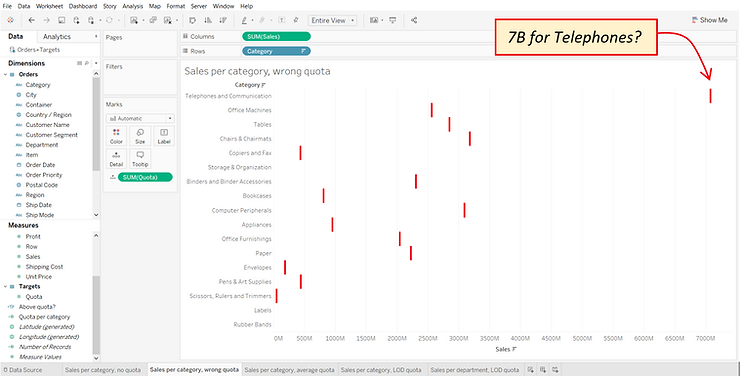This screenshot has height=376, width=740.
Task: Click the Highlight pen toolbar icon
Action: (244, 20)
